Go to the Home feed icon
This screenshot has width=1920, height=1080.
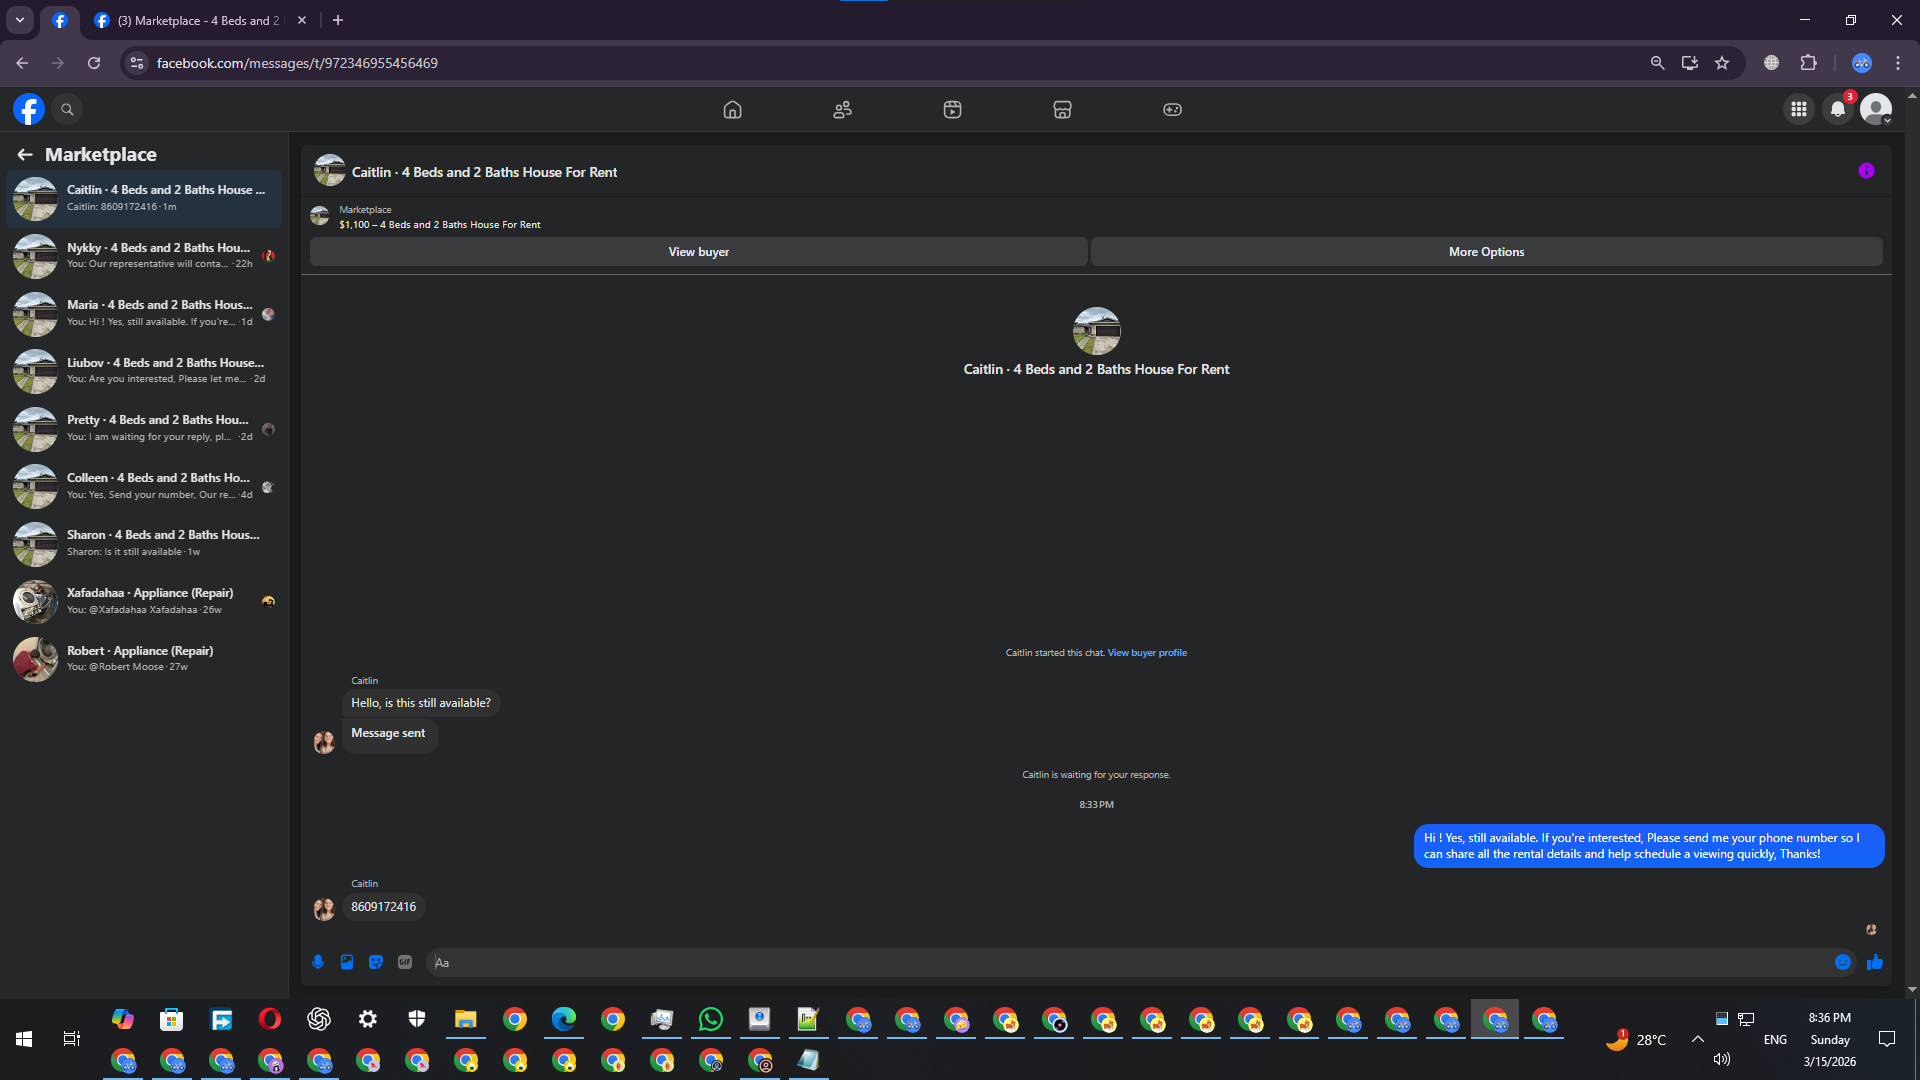tap(732, 109)
